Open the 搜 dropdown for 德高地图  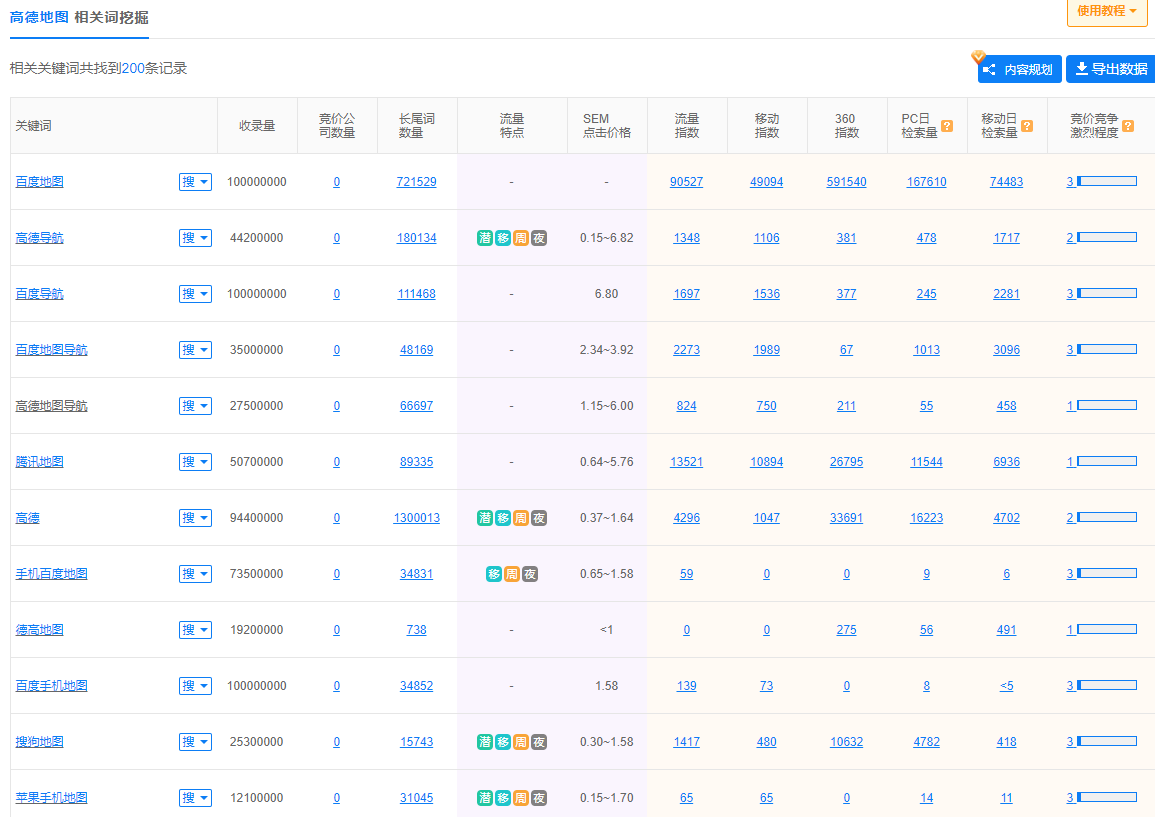195,630
